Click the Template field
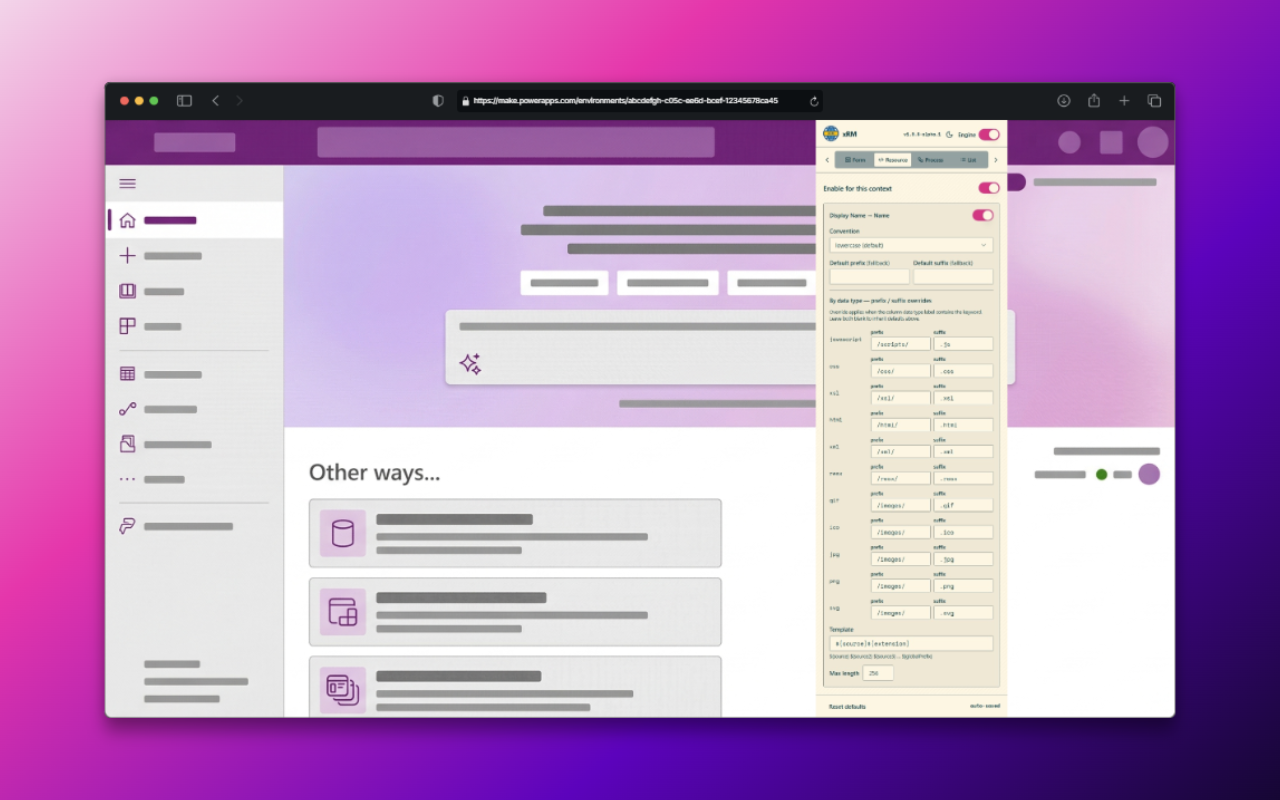This screenshot has height=800, width=1280. point(911,644)
